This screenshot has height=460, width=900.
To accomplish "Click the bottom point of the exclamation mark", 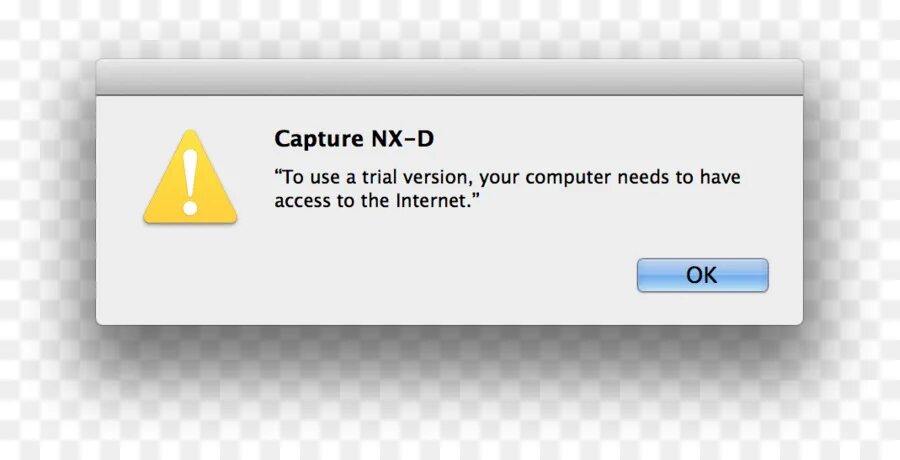I will (190, 208).
